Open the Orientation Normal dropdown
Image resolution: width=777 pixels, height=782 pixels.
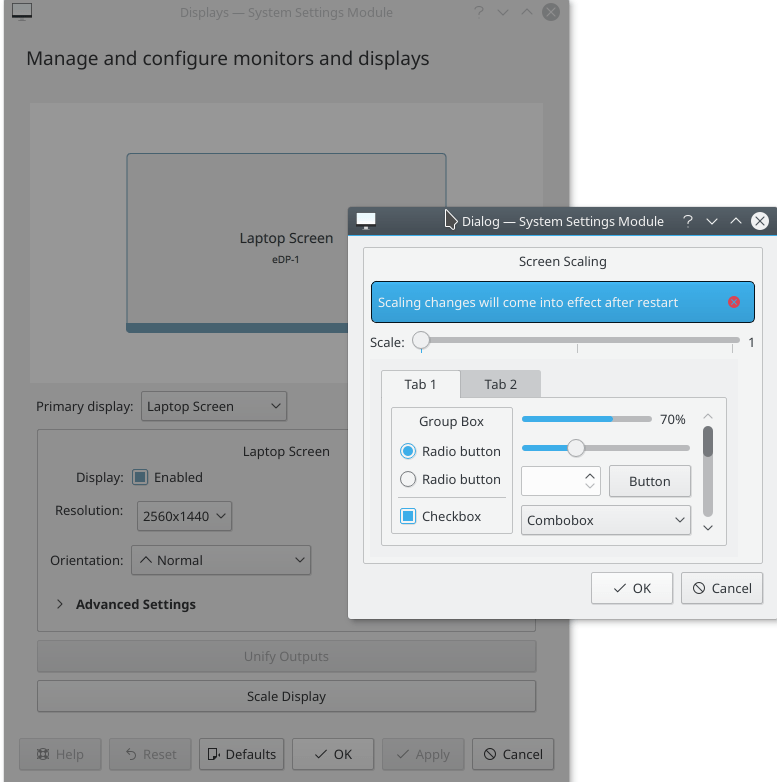click(221, 560)
